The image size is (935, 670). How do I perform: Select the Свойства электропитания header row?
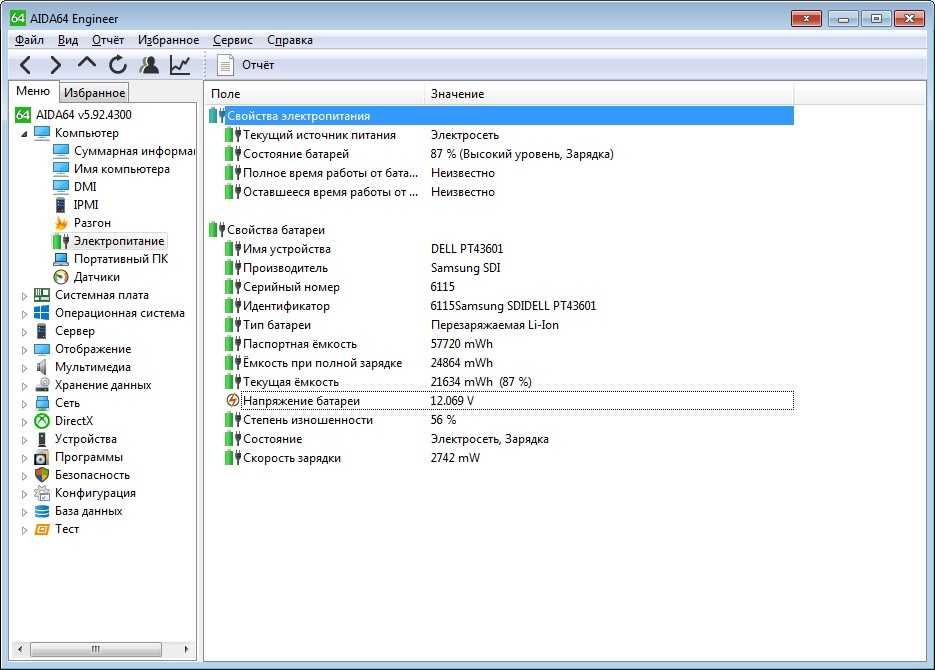[x=501, y=116]
